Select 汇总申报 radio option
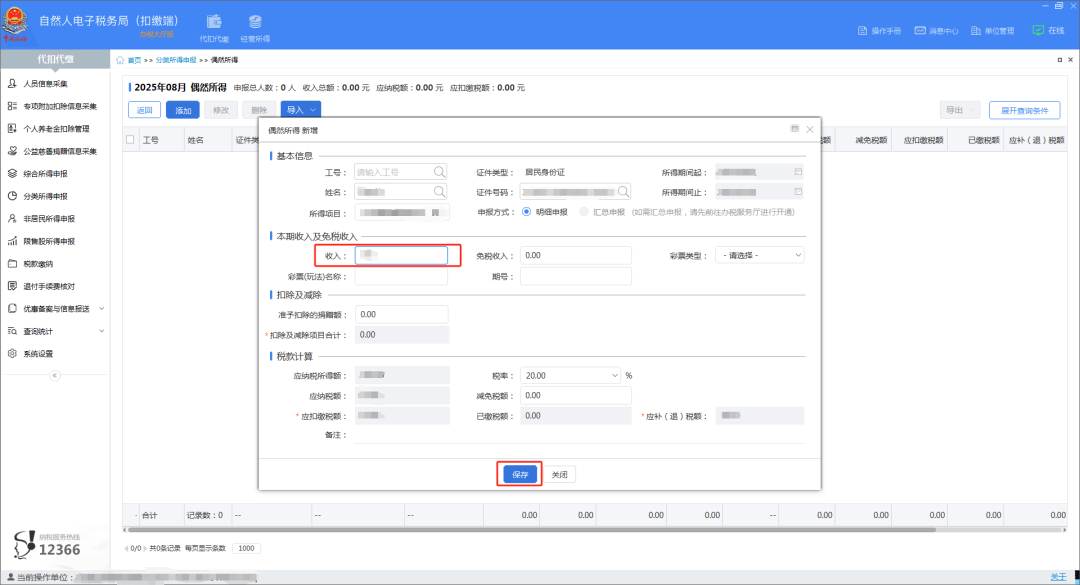The image size is (1080, 585). [584, 212]
